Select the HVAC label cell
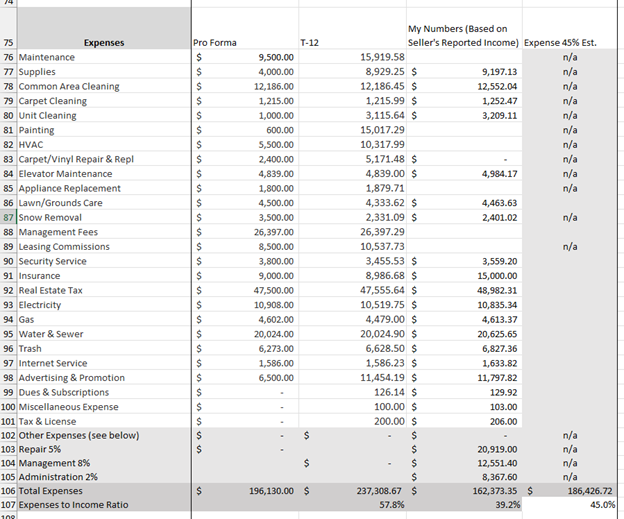The image size is (624, 519). coord(104,145)
